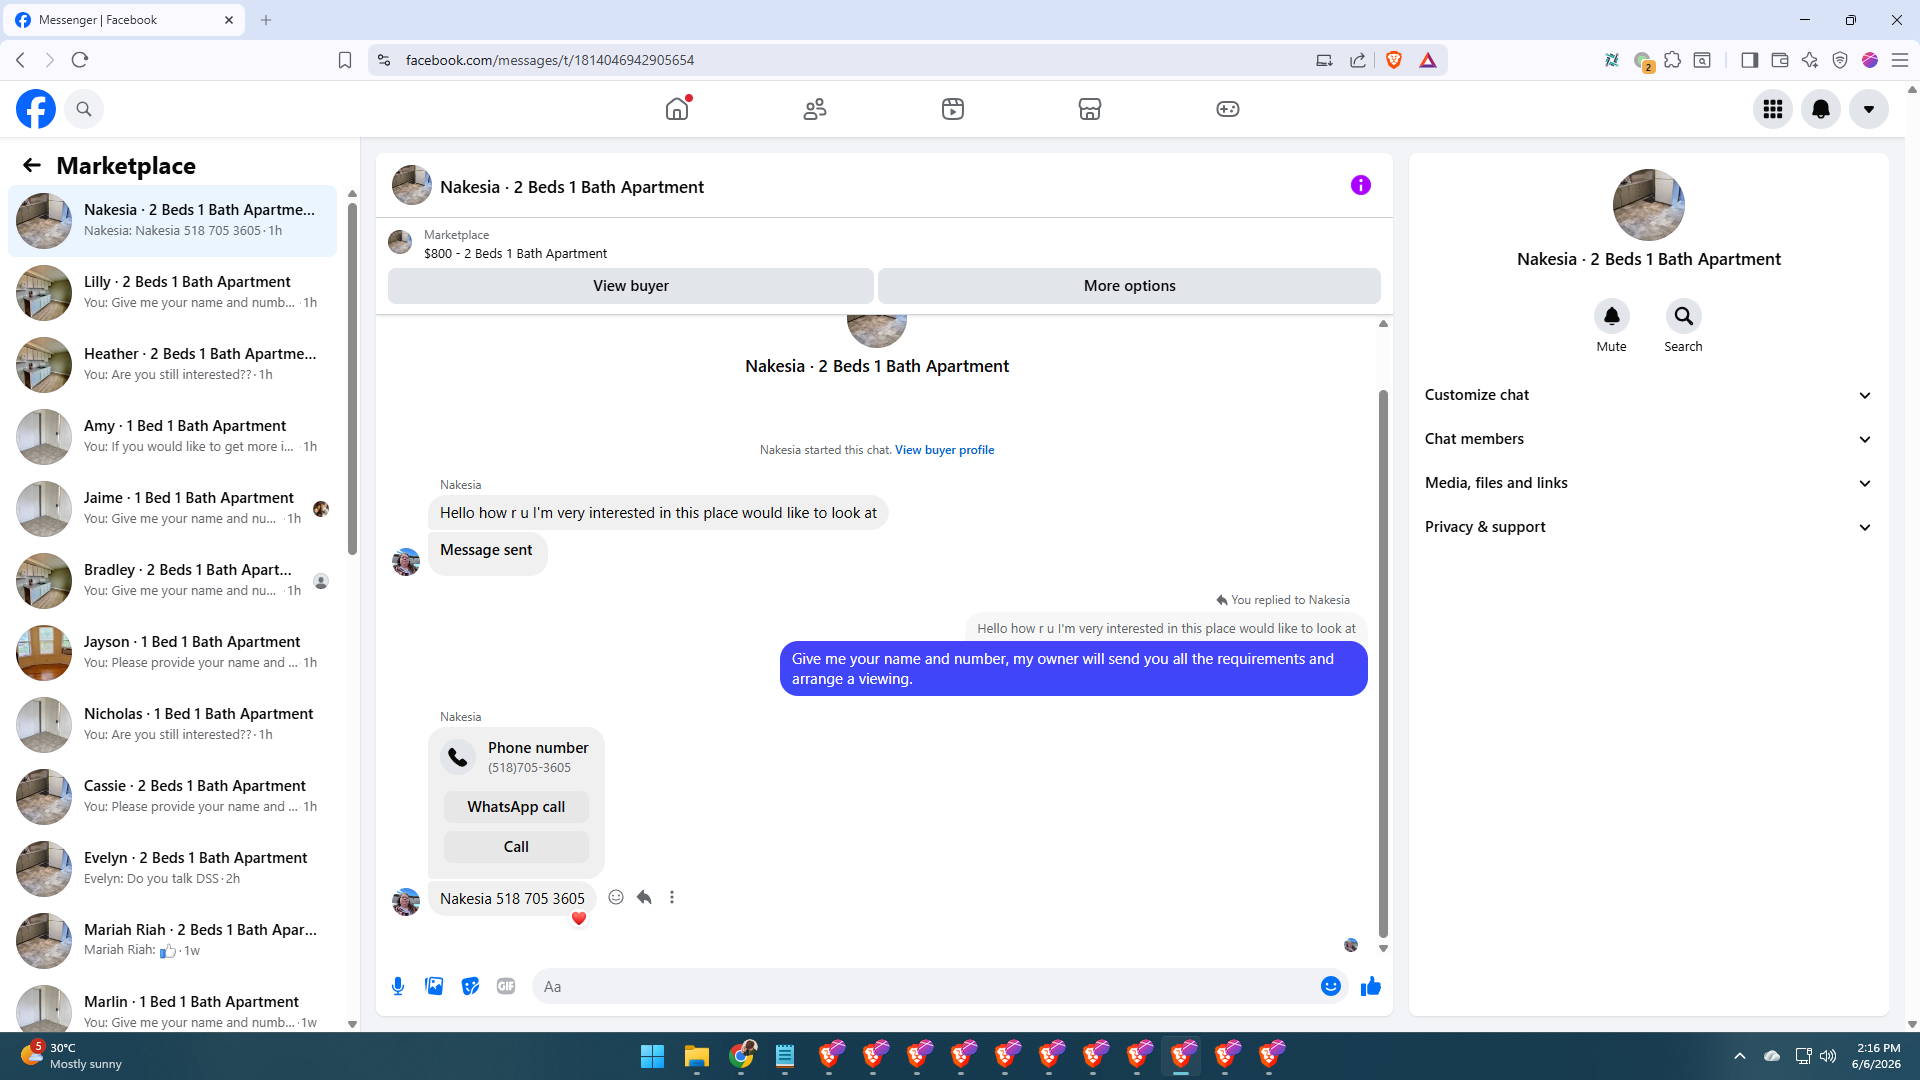Start a WhatsApp call

[516, 807]
